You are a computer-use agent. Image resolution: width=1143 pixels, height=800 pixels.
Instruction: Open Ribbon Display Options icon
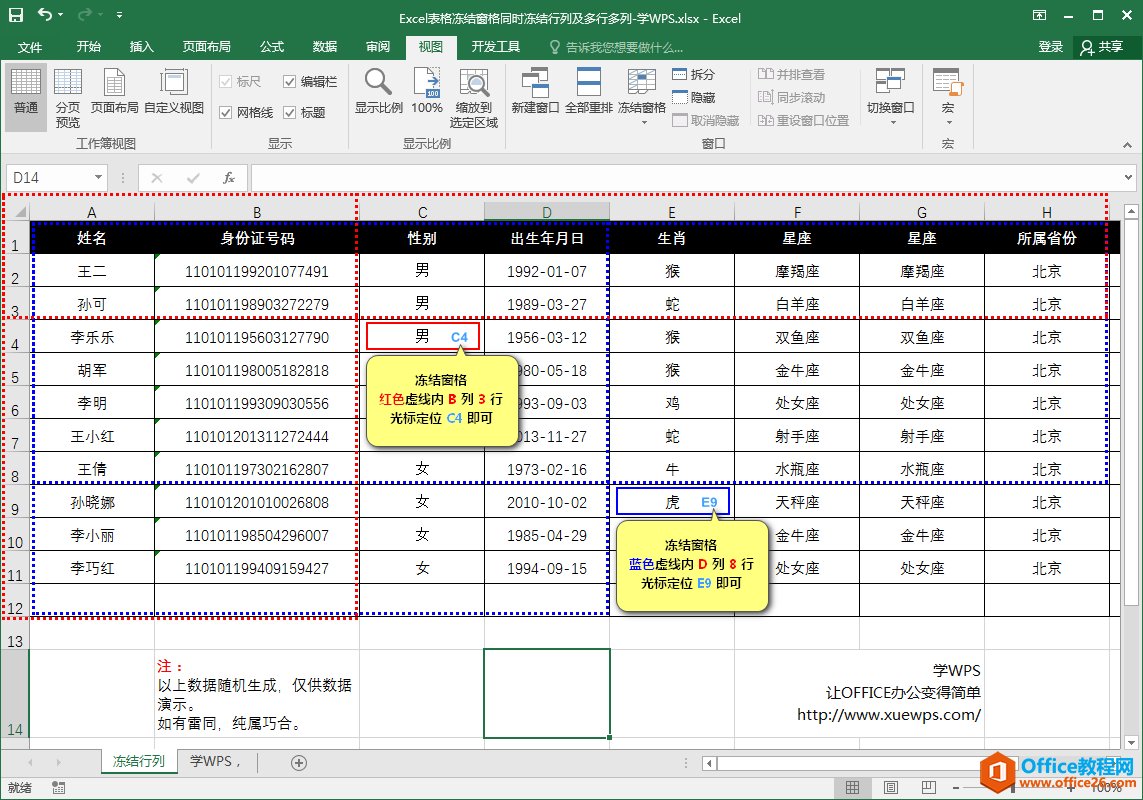1039,15
